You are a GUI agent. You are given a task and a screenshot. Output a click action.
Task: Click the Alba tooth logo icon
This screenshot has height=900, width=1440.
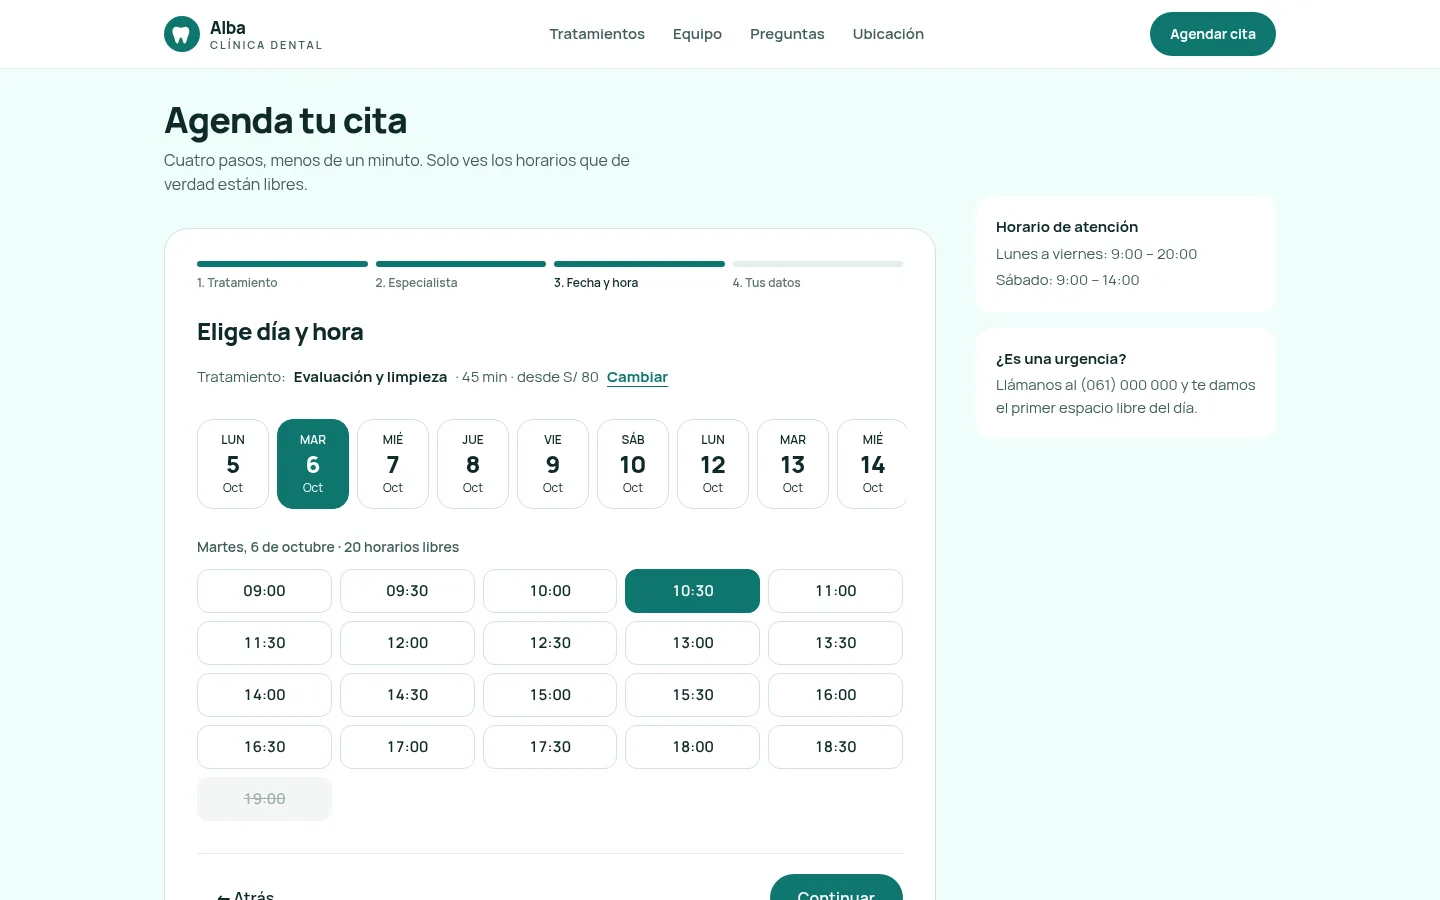181,34
